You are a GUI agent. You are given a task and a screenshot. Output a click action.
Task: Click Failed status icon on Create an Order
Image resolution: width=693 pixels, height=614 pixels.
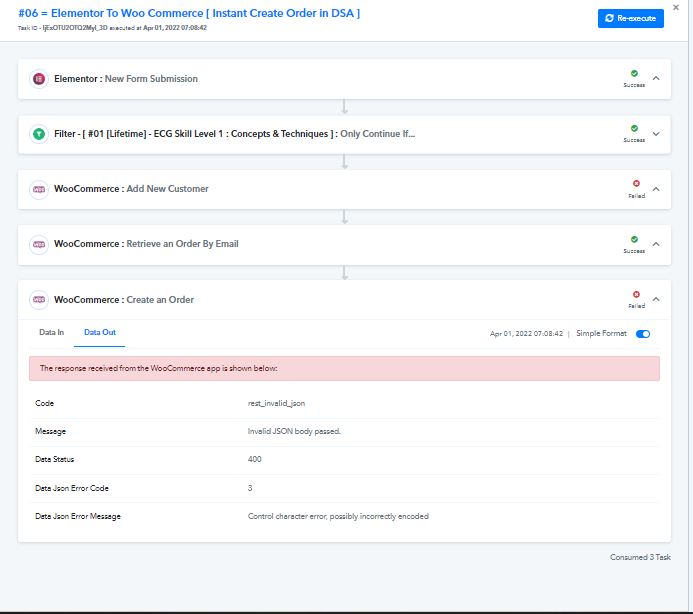(x=636, y=294)
